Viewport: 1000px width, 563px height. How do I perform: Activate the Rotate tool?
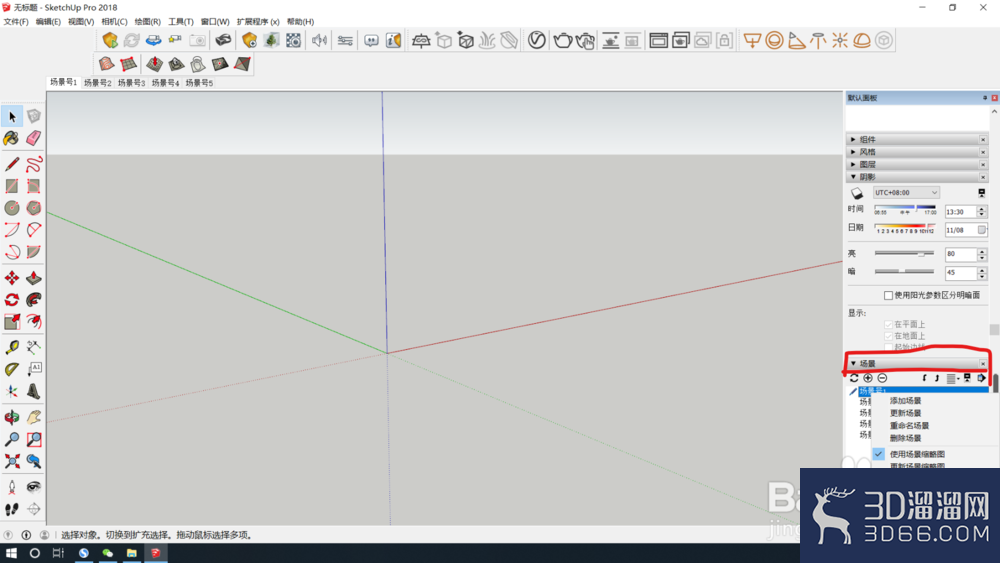pyautogui.click(x=11, y=300)
